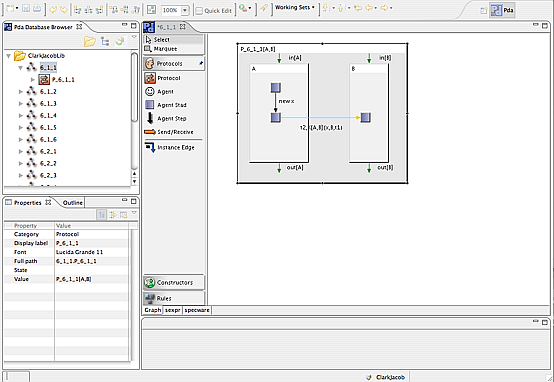Switch to the sexpr tab
Image resolution: width=554 pixels, height=382 pixels.
[172, 310]
